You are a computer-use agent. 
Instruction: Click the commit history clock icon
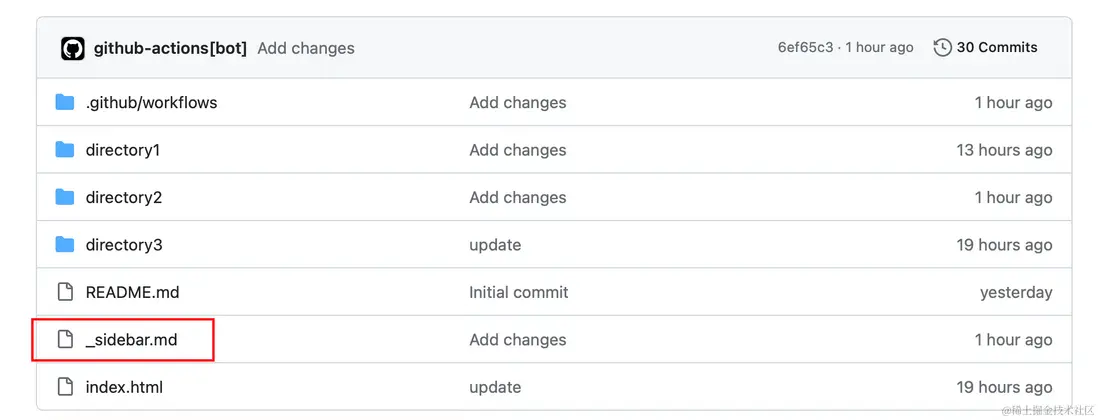[x=942, y=48]
